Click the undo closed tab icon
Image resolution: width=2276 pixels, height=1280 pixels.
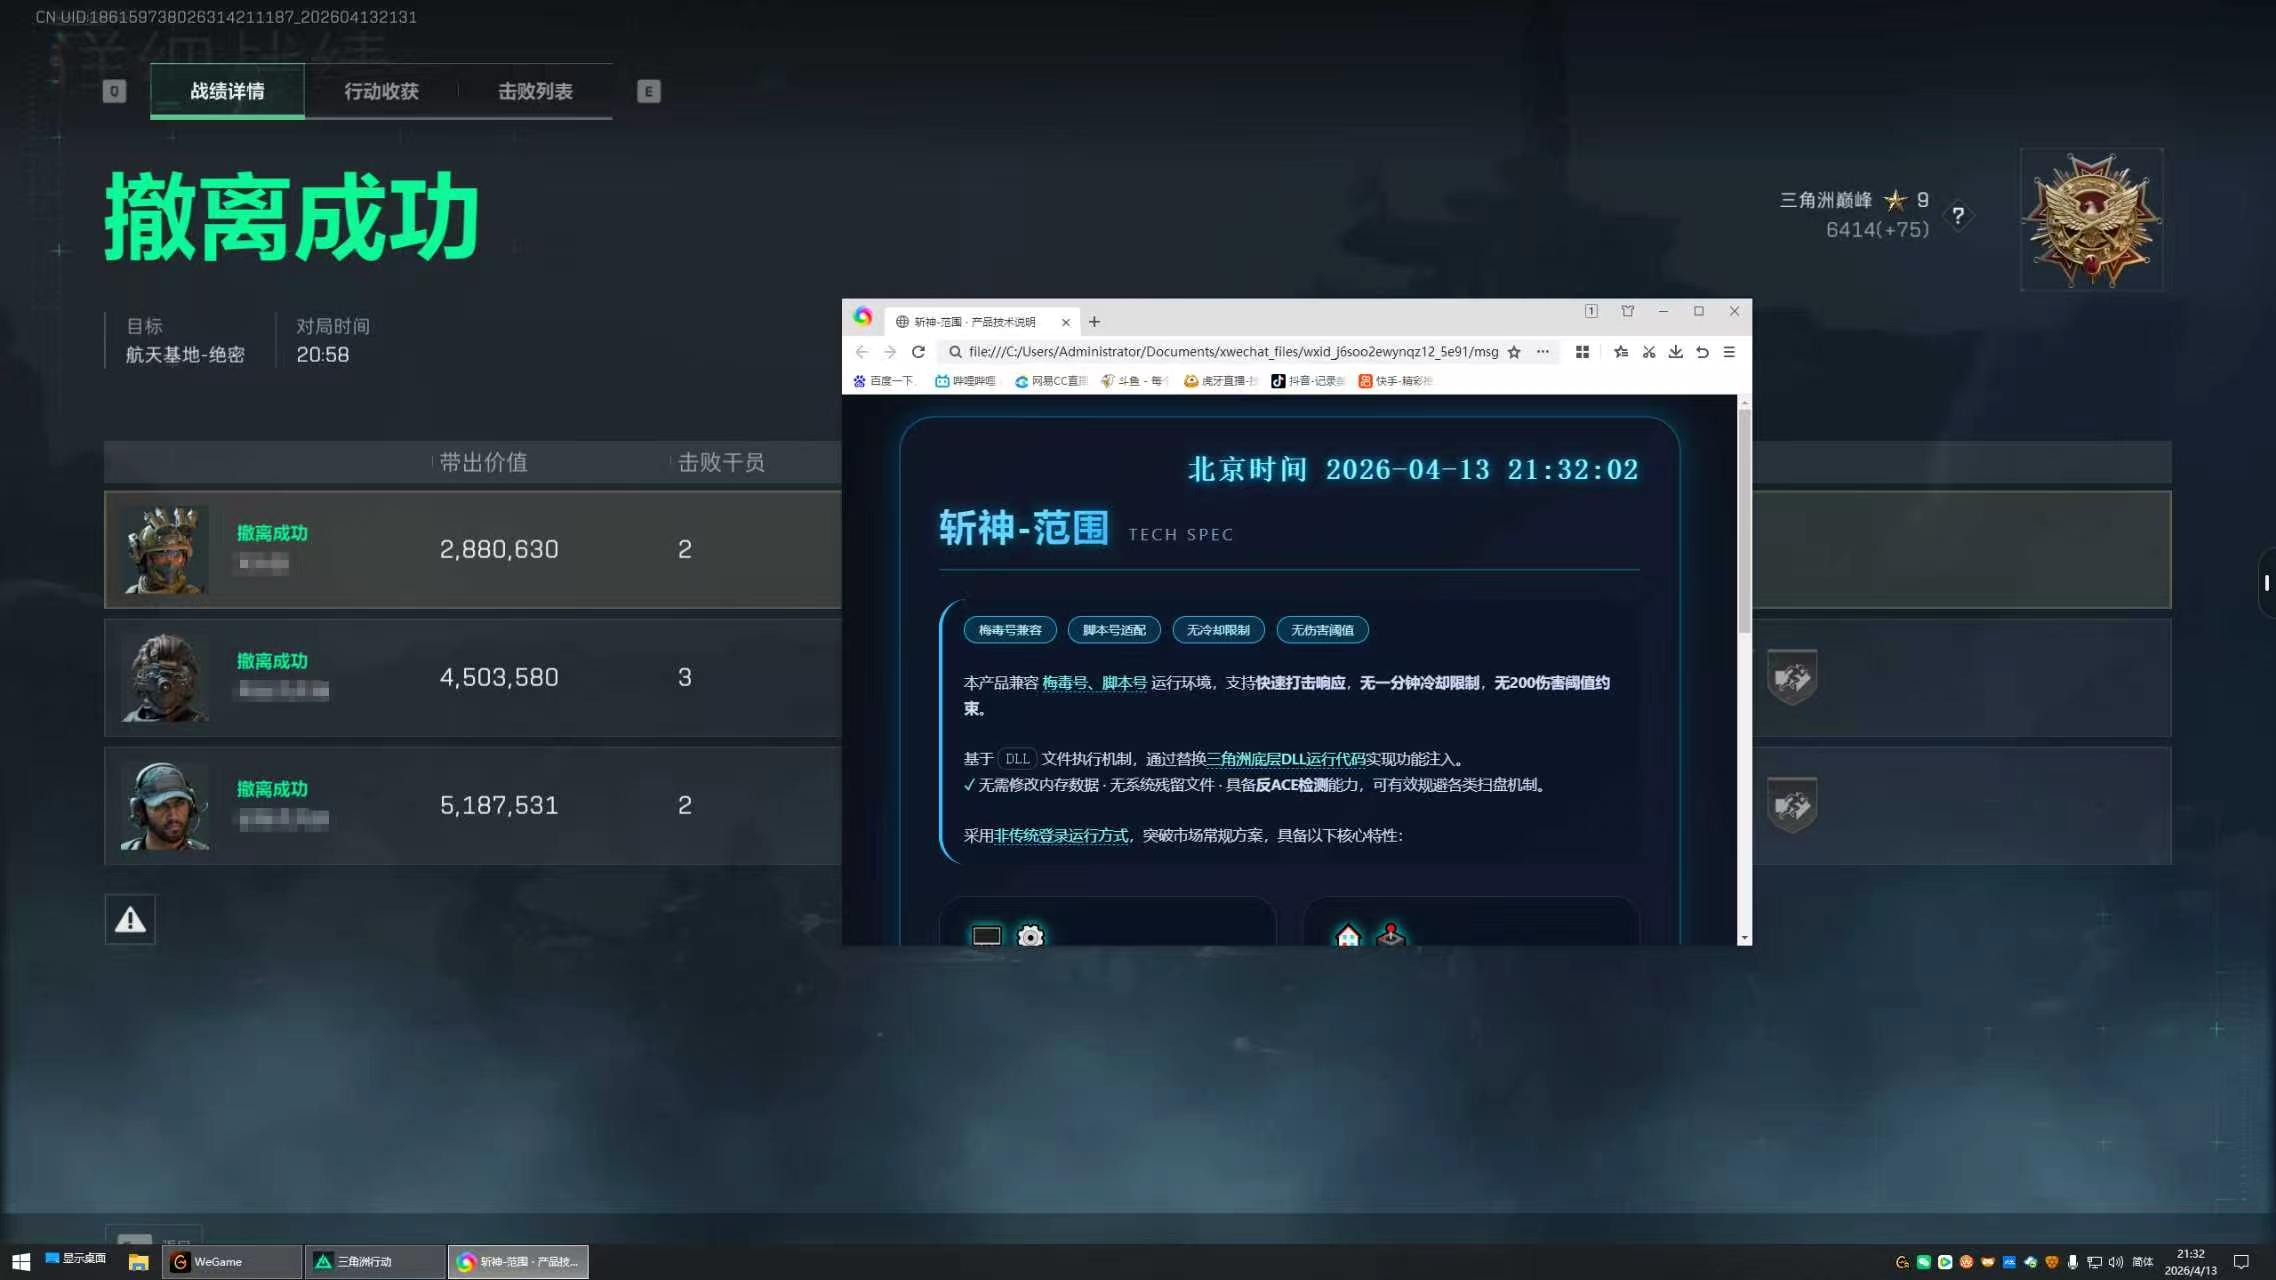1702,352
